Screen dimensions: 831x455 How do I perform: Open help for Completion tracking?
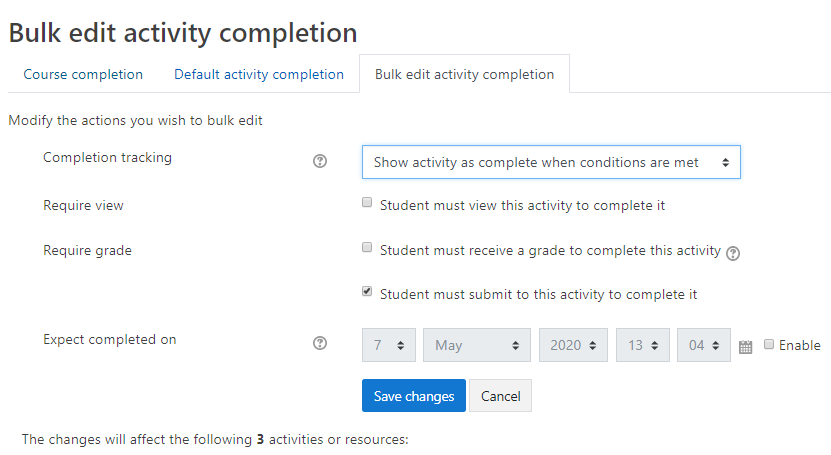pyautogui.click(x=320, y=161)
